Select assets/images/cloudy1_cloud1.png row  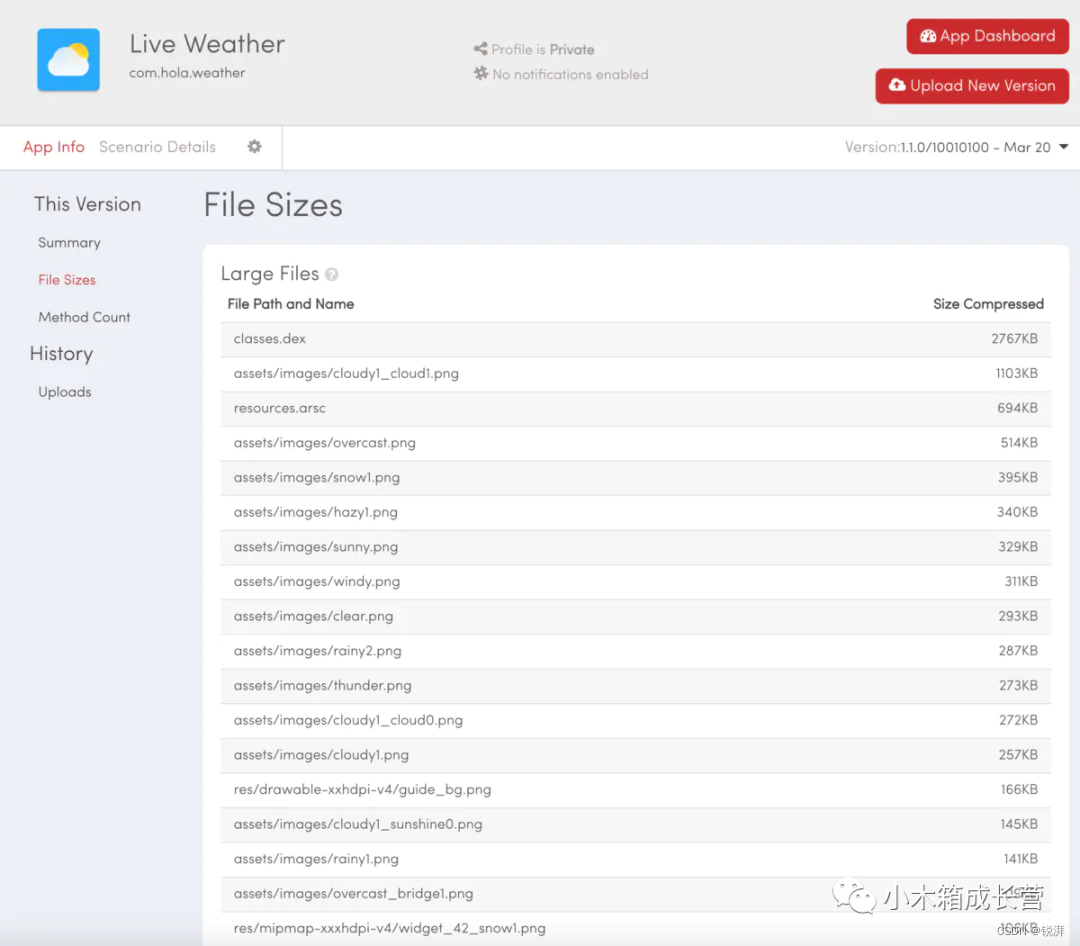[635, 373]
